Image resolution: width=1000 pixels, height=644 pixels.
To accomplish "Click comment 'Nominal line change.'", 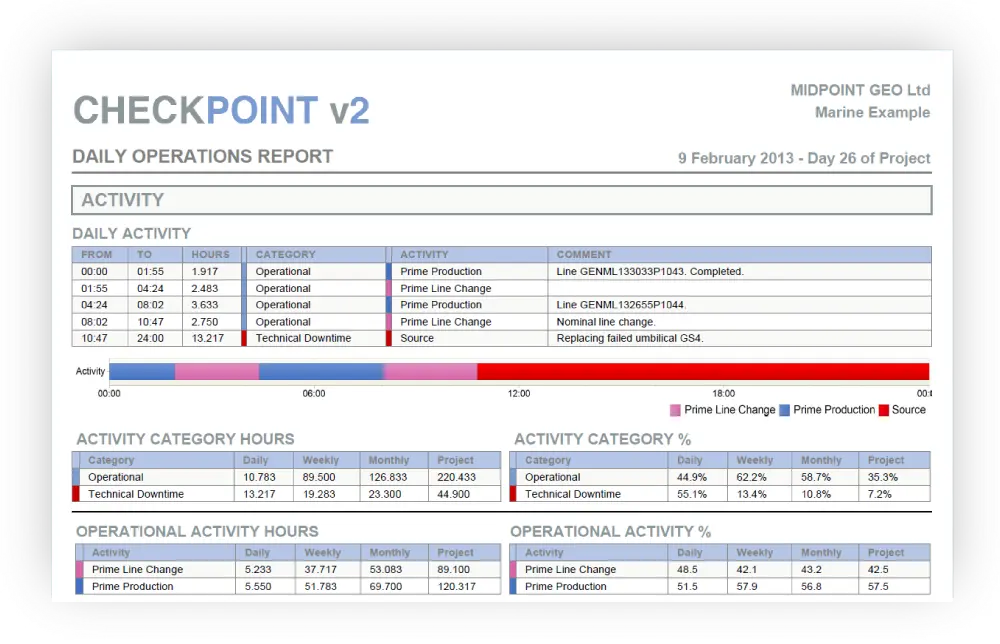I will [x=606, y=322].
